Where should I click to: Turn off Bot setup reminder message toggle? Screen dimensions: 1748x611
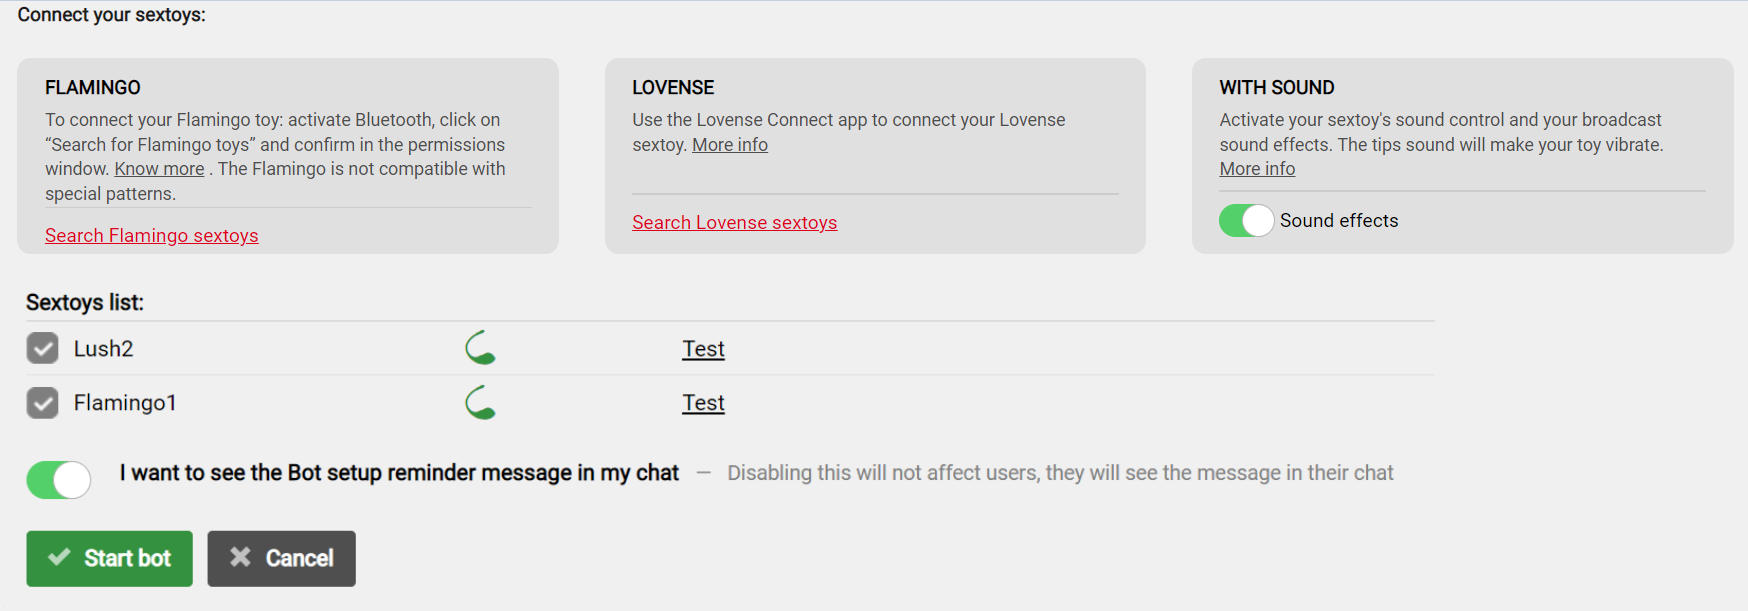pos(59,479)
